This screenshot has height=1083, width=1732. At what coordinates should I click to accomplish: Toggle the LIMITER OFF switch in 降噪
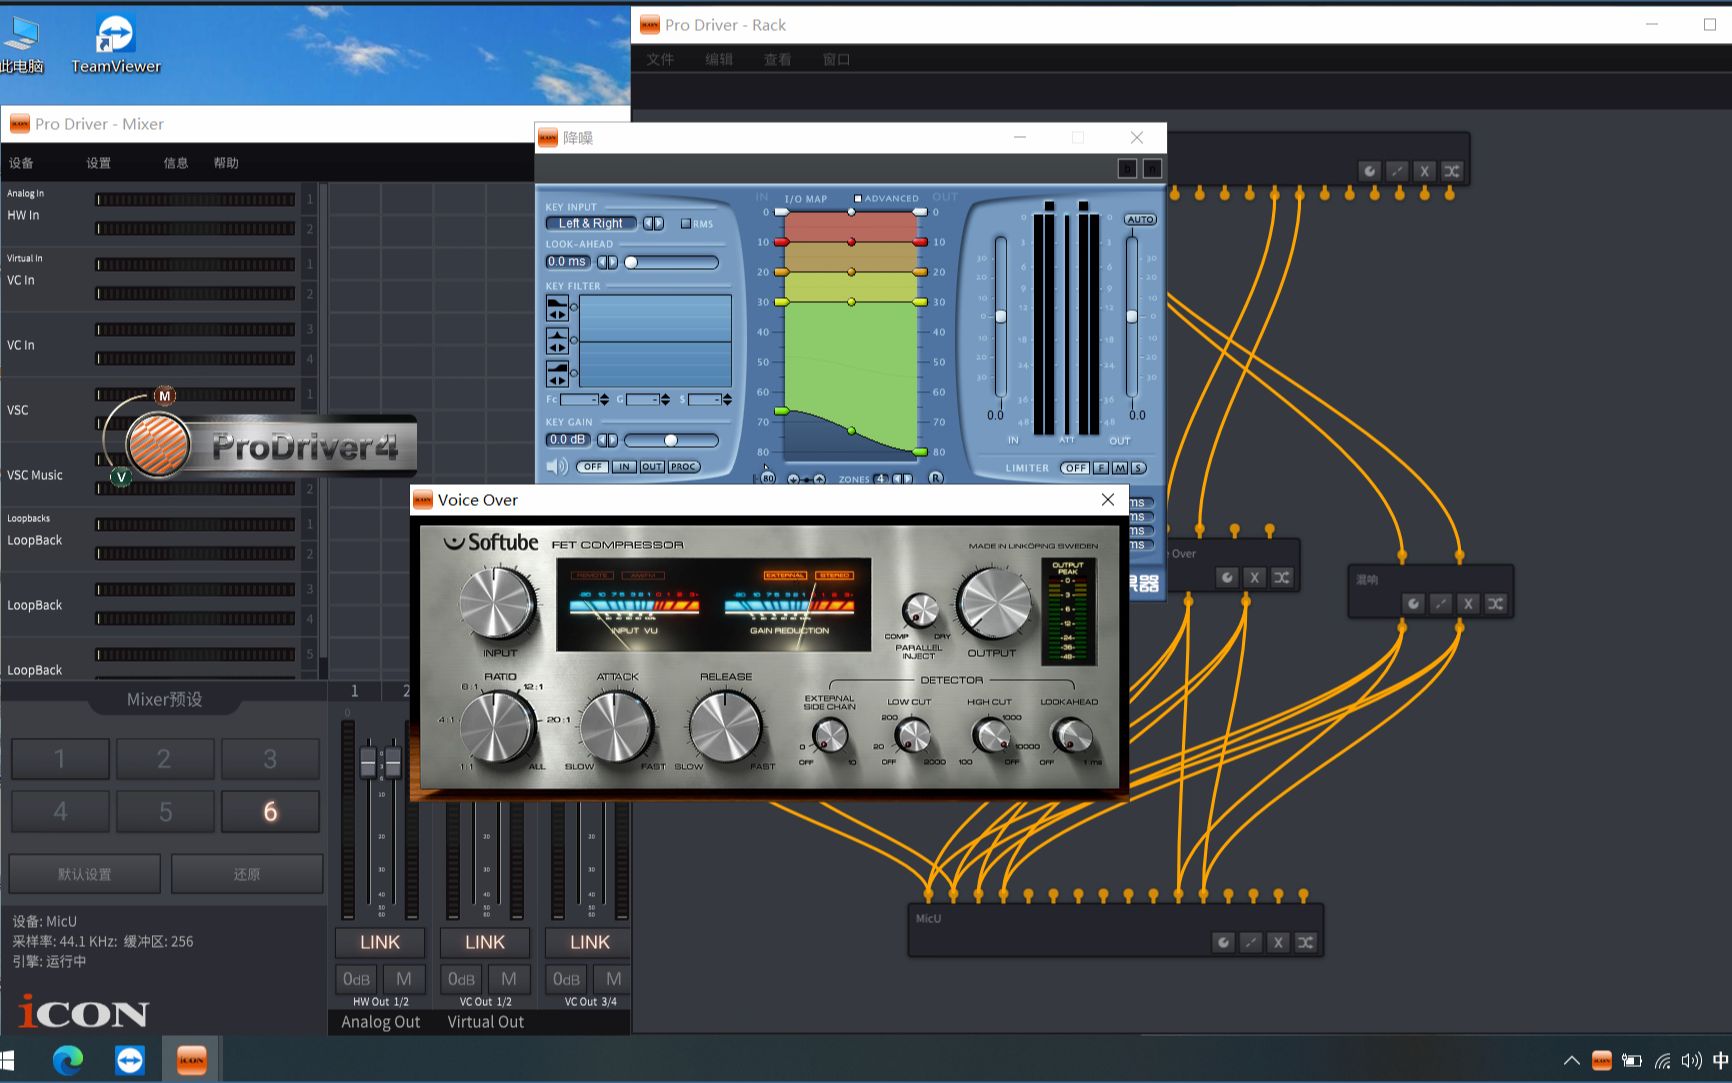click(x=1075, y=467)
